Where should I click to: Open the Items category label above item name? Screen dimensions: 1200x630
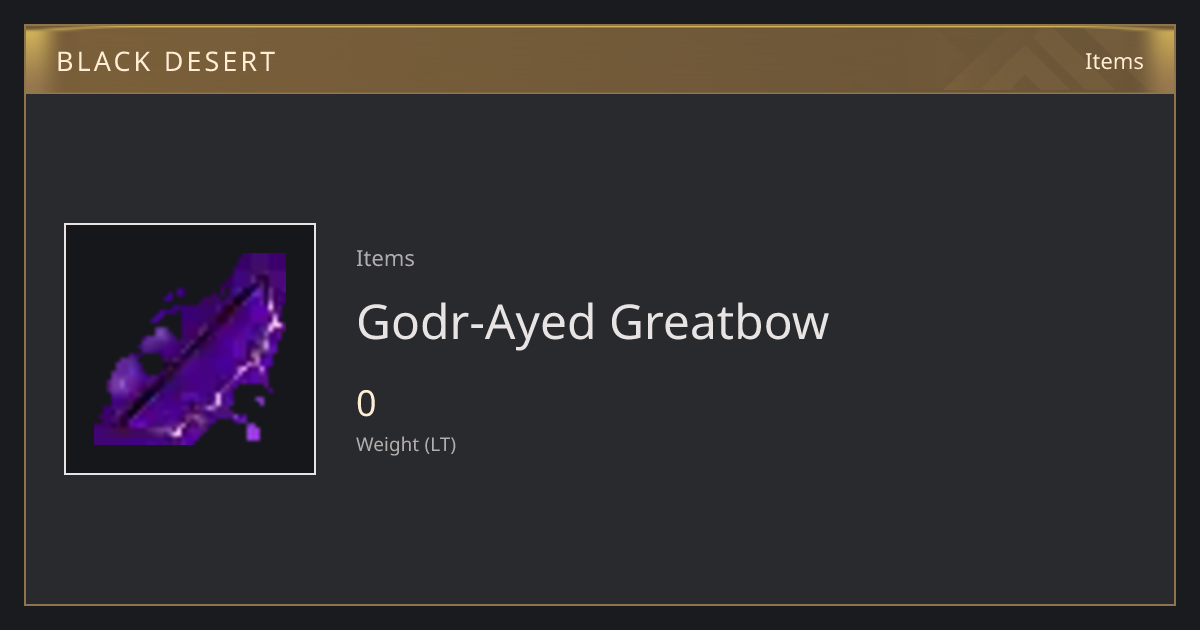[x=385, y=258]
